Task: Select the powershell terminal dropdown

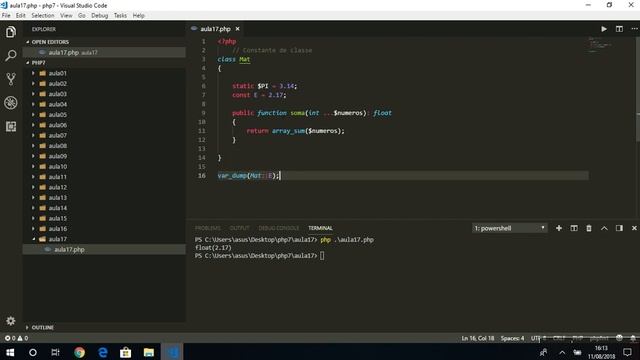Action: point(509,228)
